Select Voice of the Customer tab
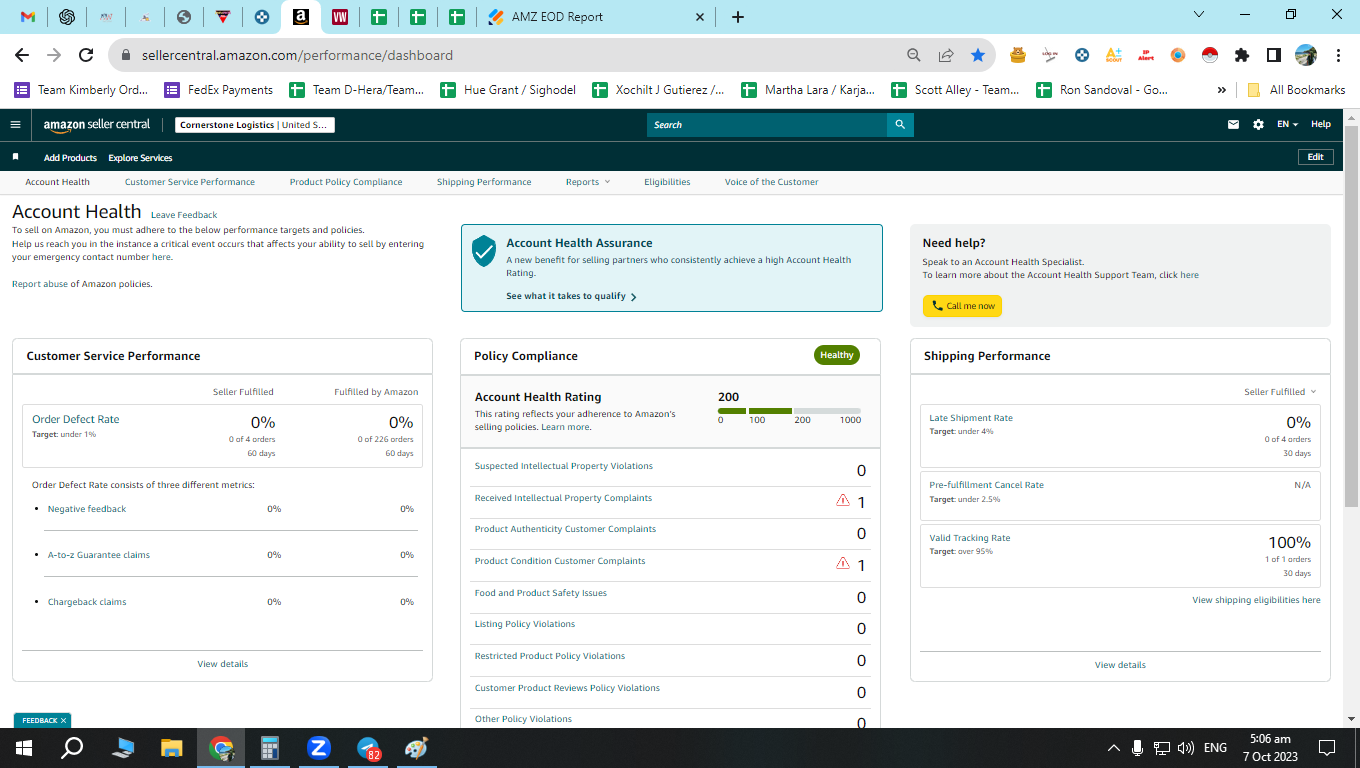This screenshot has width=1360, height=768. click(x=771, y=182)
